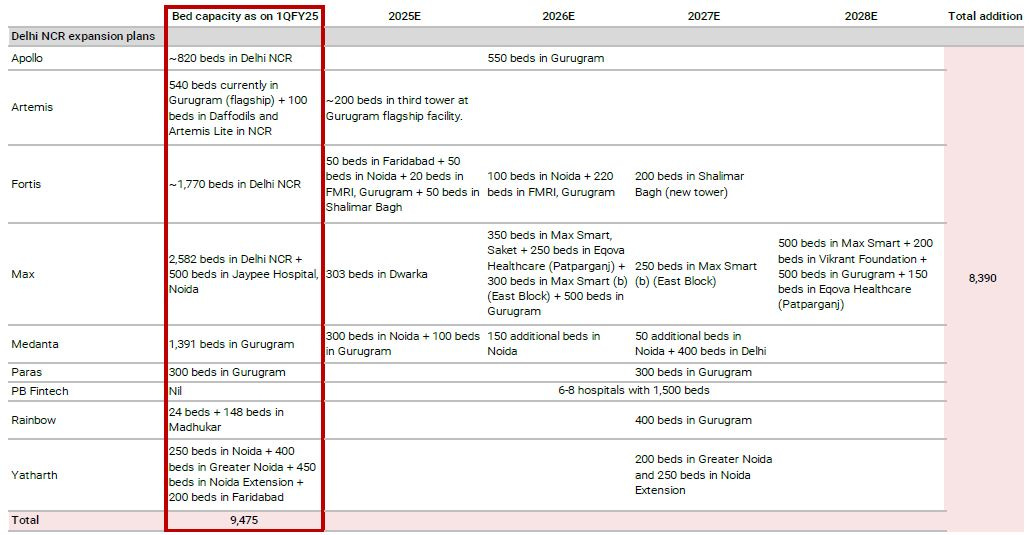Click the 2025E column header

pos(404,16)
